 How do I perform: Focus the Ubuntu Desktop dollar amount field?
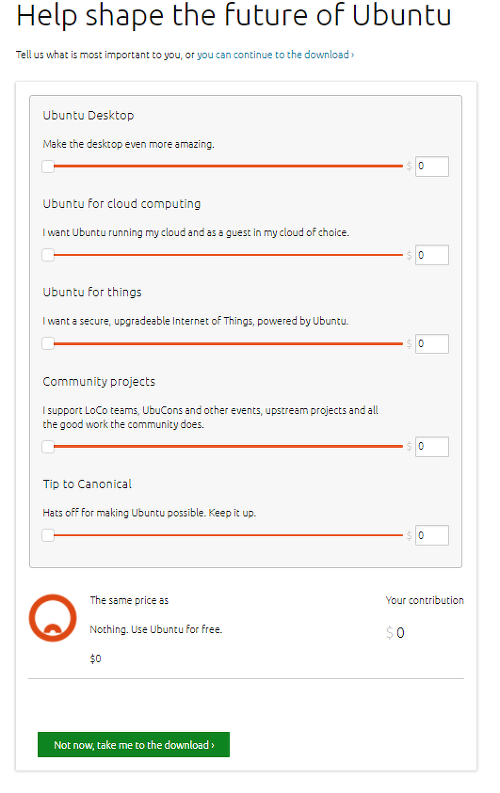(432, 166)
